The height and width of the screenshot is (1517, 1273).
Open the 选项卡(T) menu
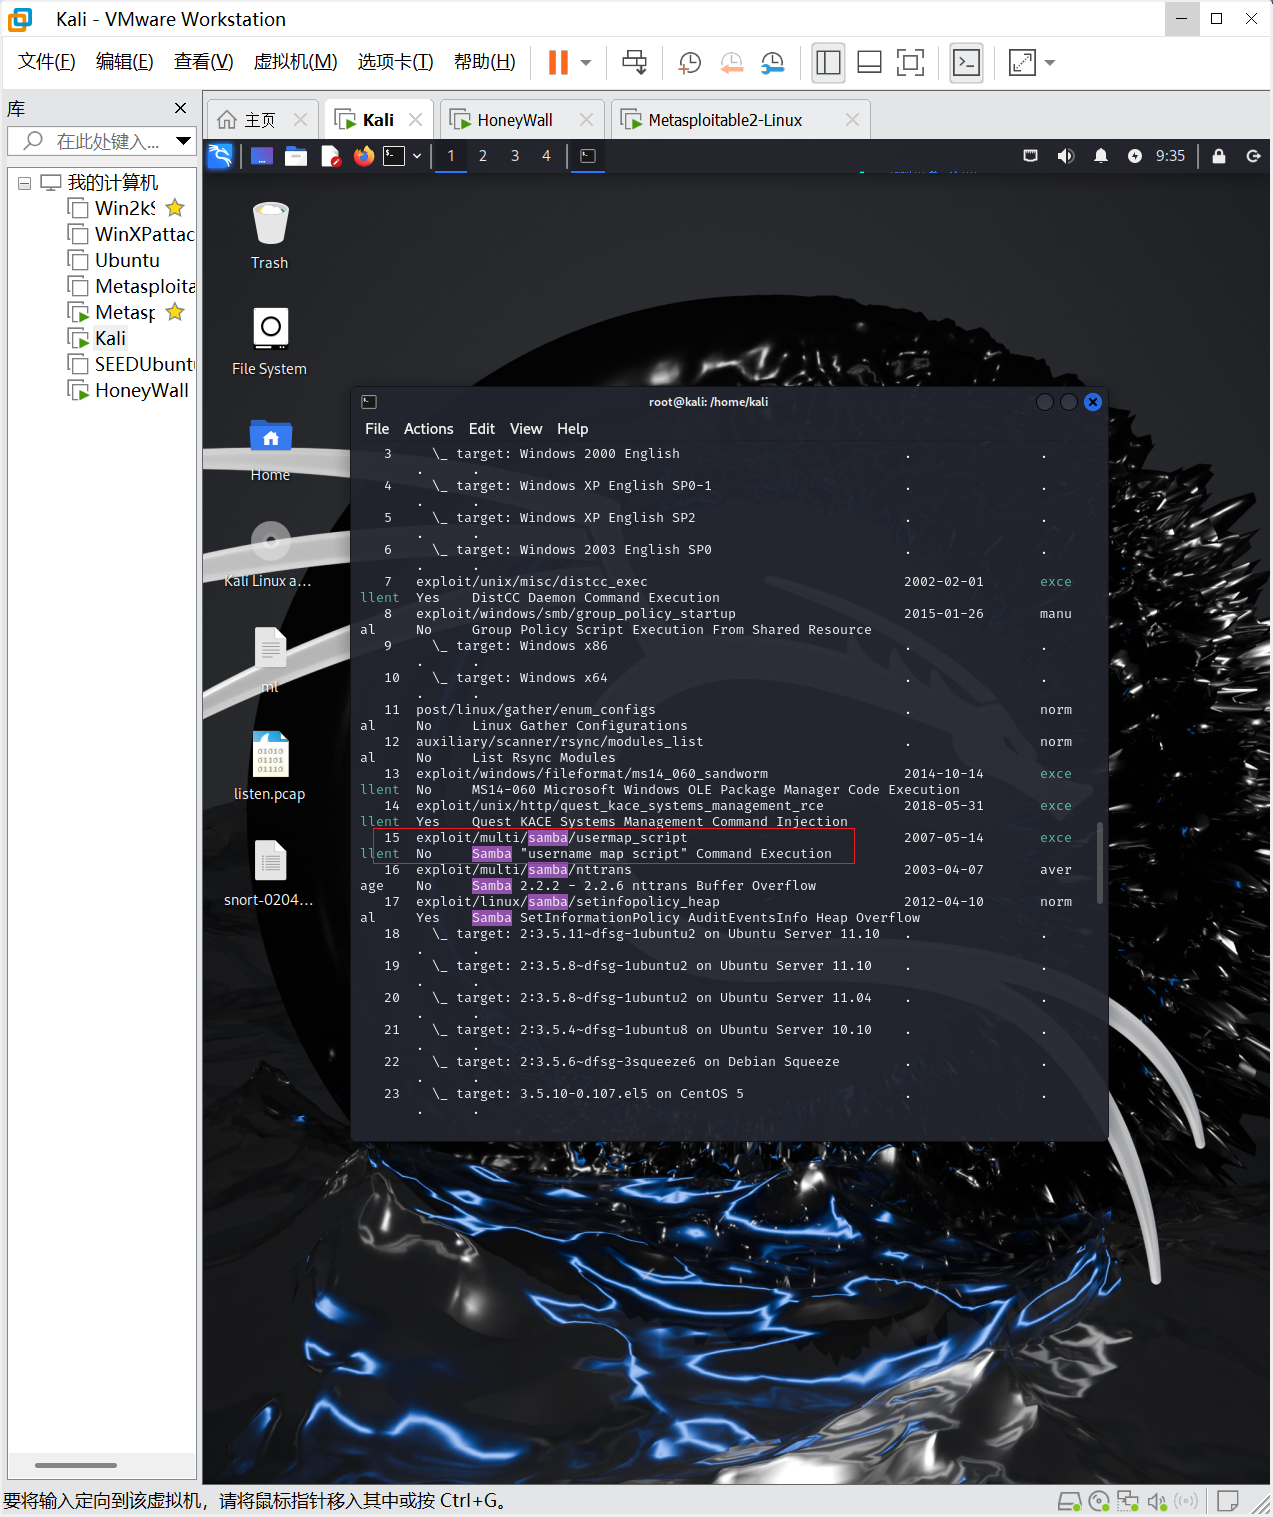tap(395, 62)
